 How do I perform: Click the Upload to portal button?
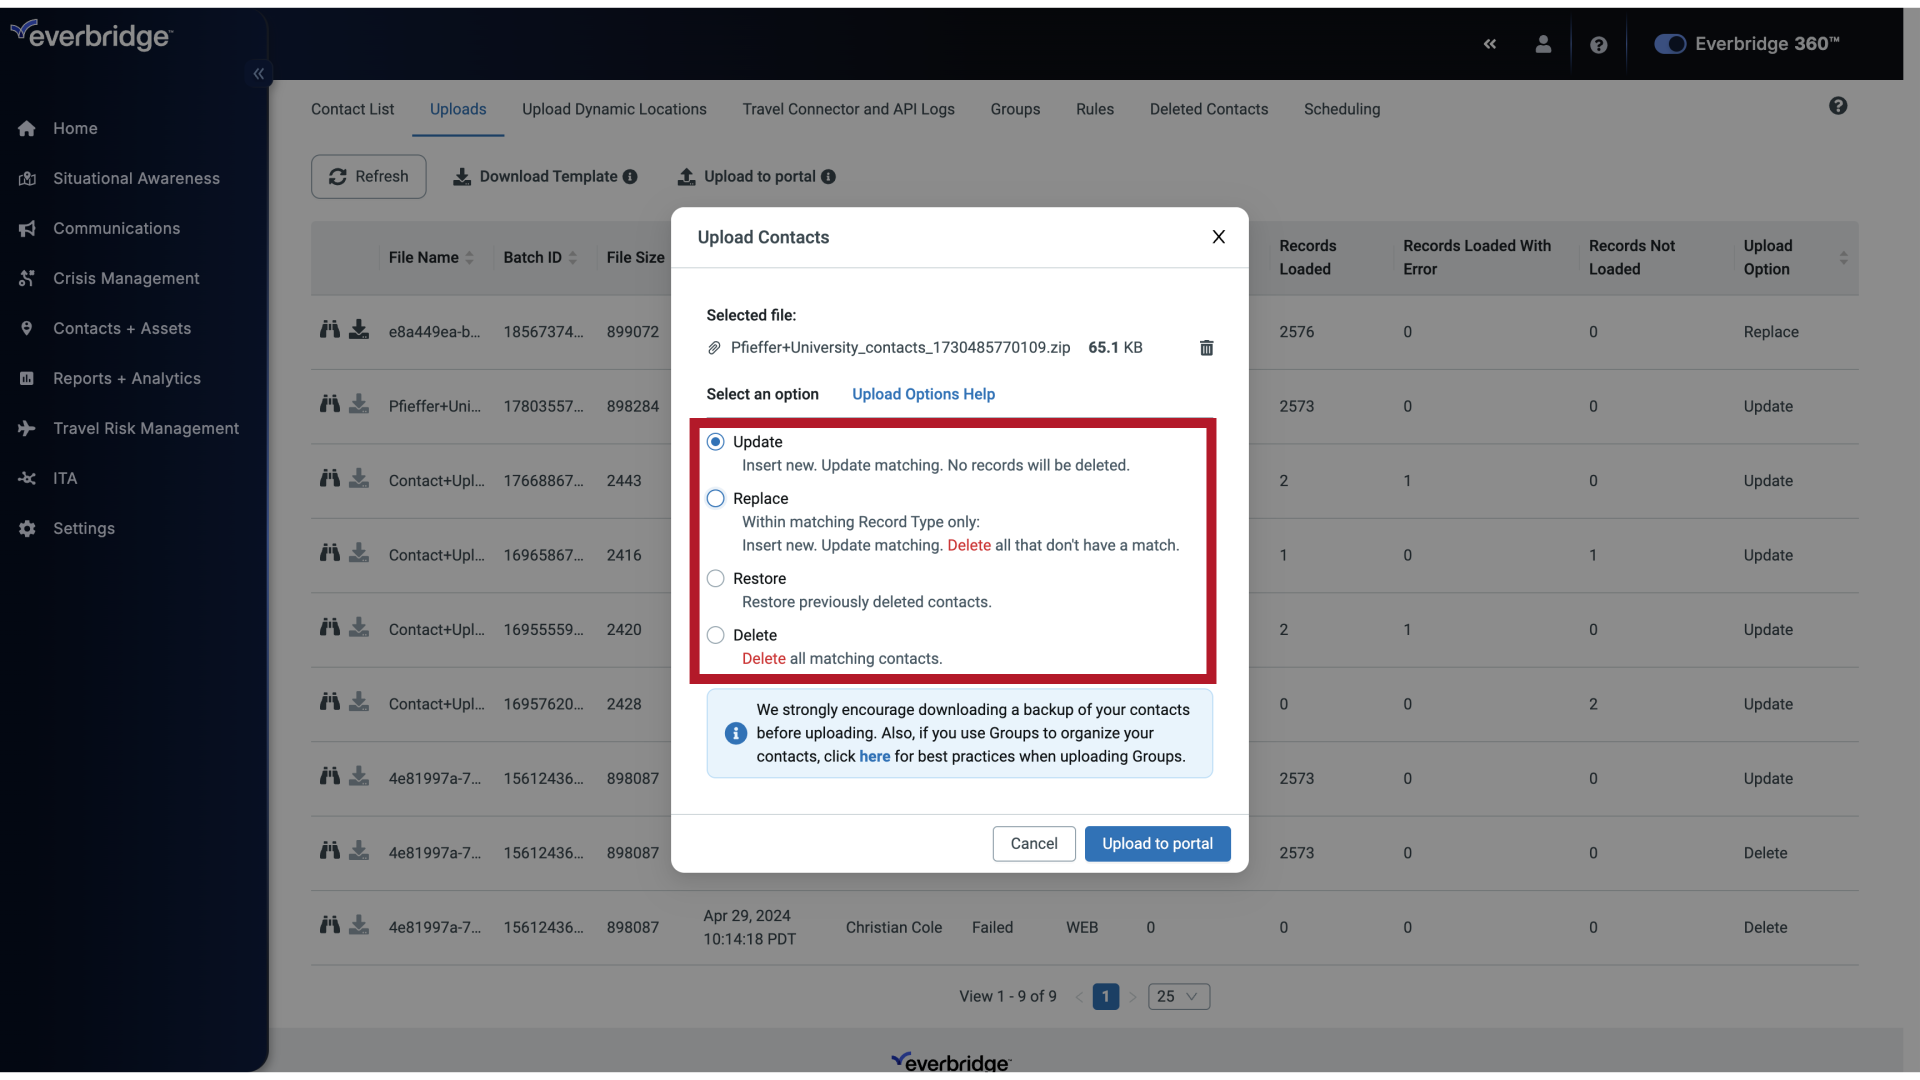[1156, 843]
